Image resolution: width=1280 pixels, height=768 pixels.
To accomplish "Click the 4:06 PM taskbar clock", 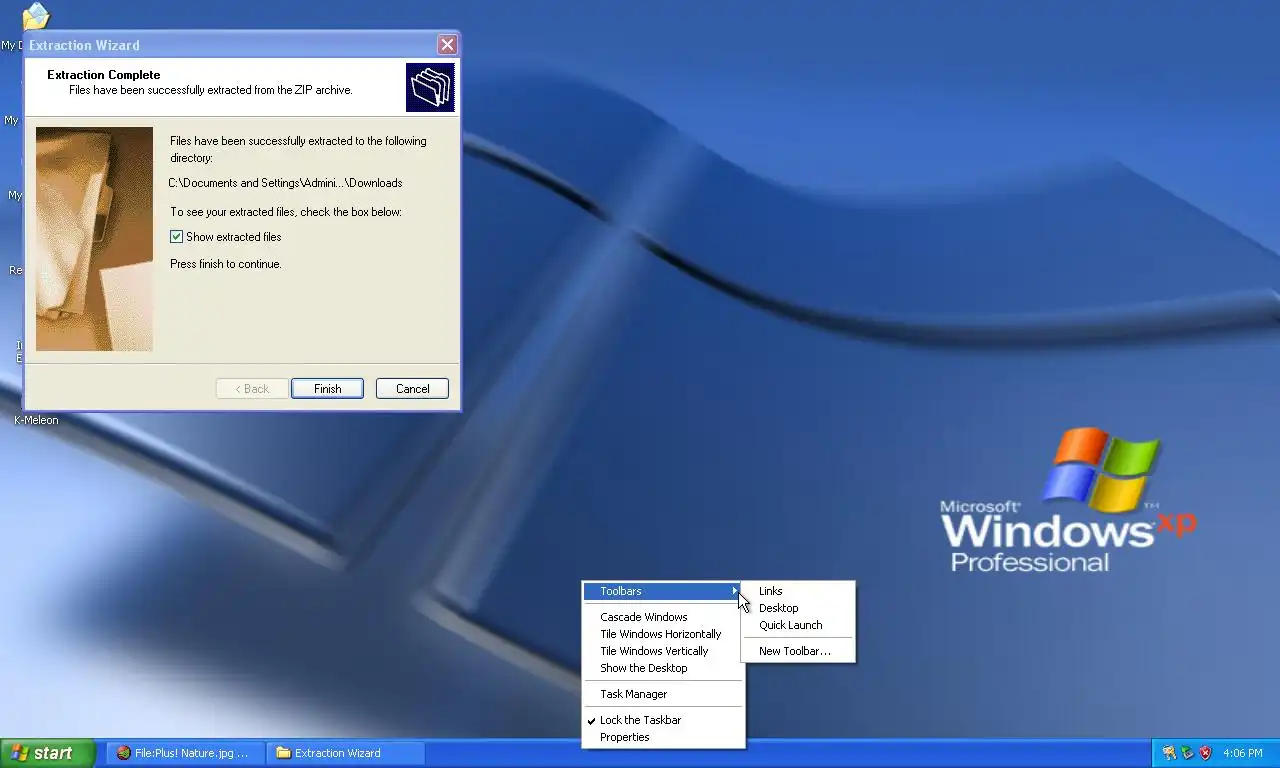I will click(x=1243, y=753).
